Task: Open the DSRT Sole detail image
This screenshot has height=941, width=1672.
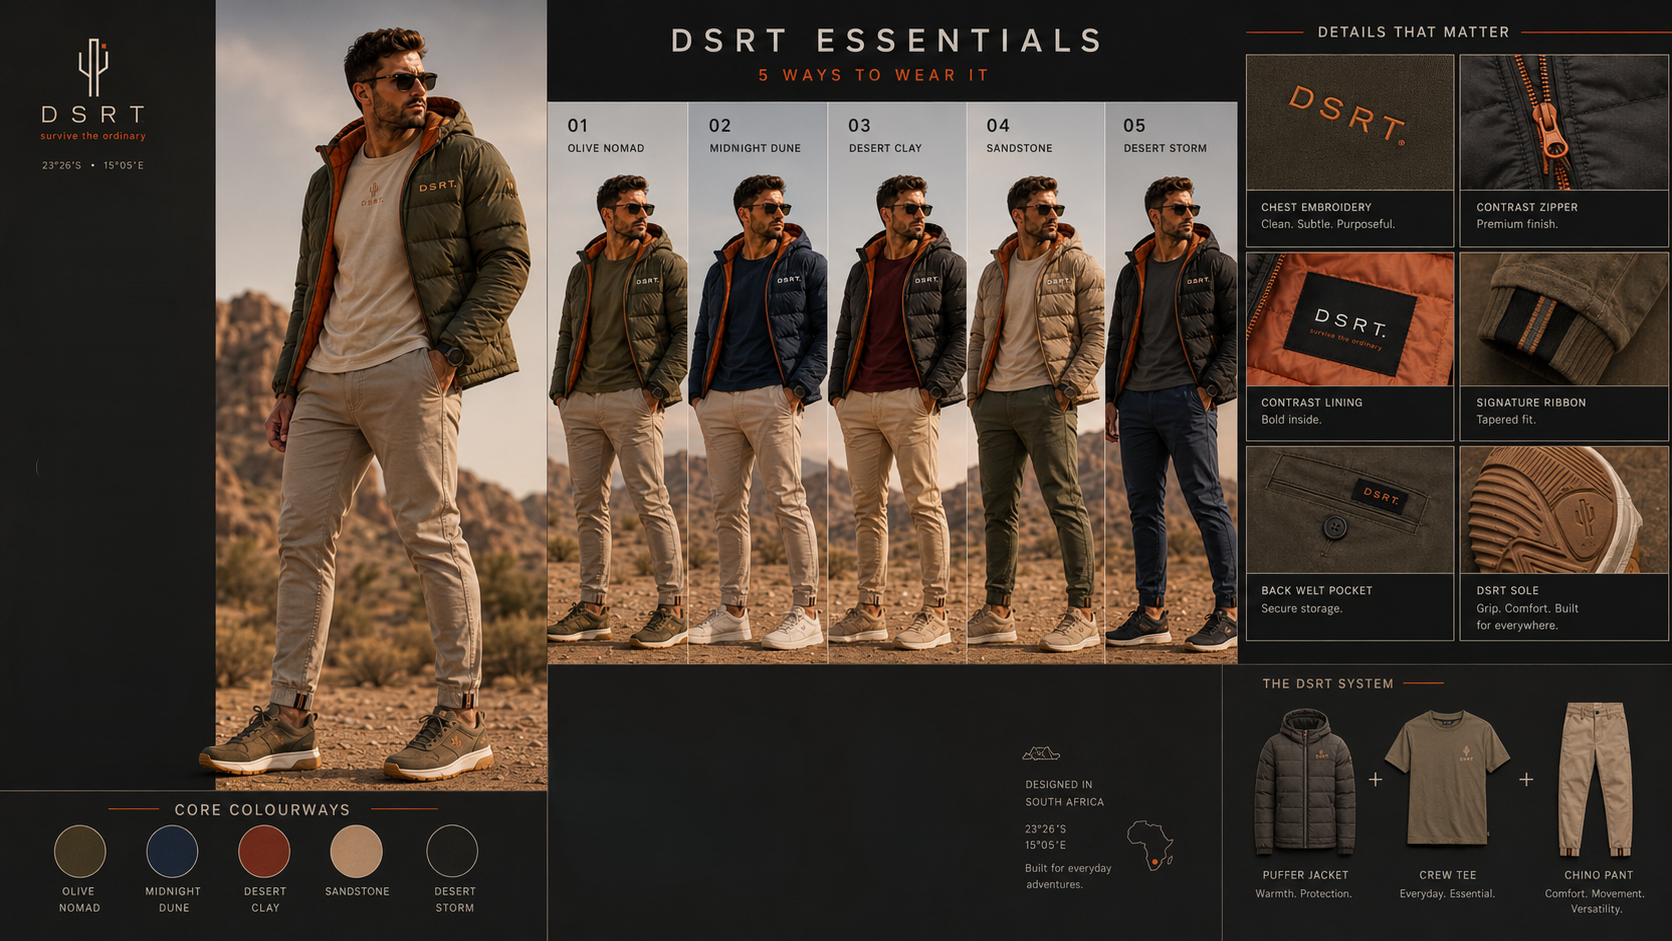Action: coord(1564,510)
